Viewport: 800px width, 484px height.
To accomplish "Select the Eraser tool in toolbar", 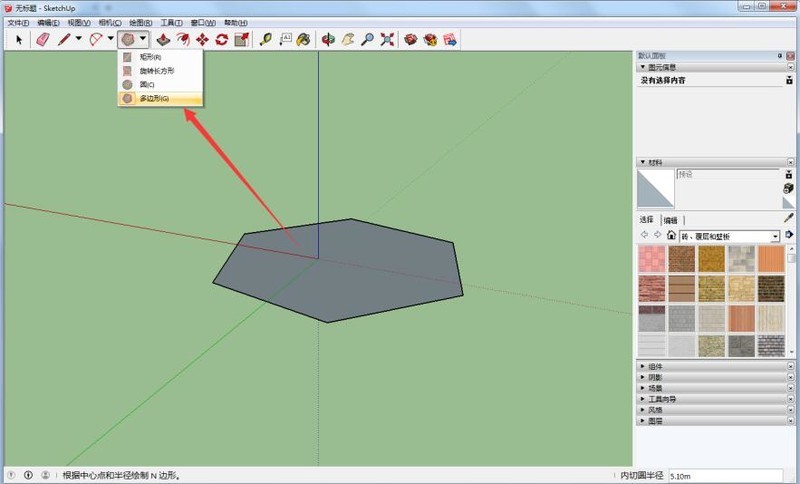I will pos(42,40).
